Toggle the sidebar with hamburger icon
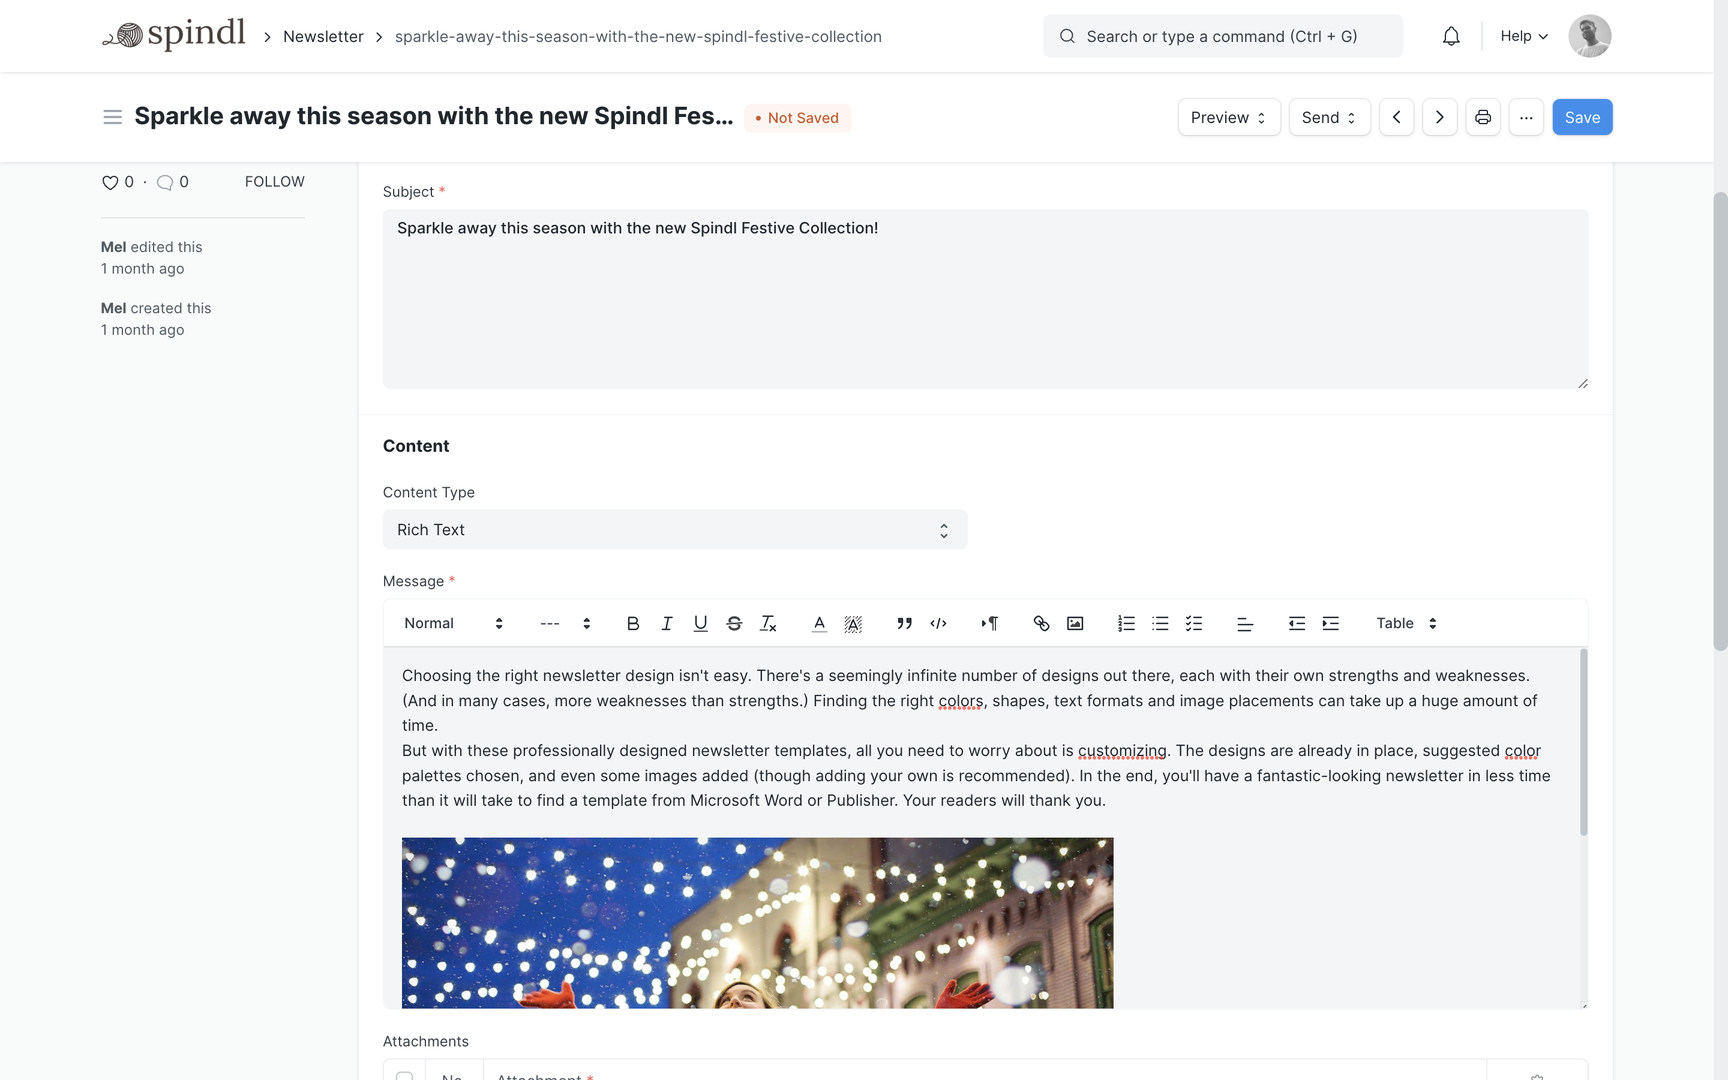 (113, 117)
